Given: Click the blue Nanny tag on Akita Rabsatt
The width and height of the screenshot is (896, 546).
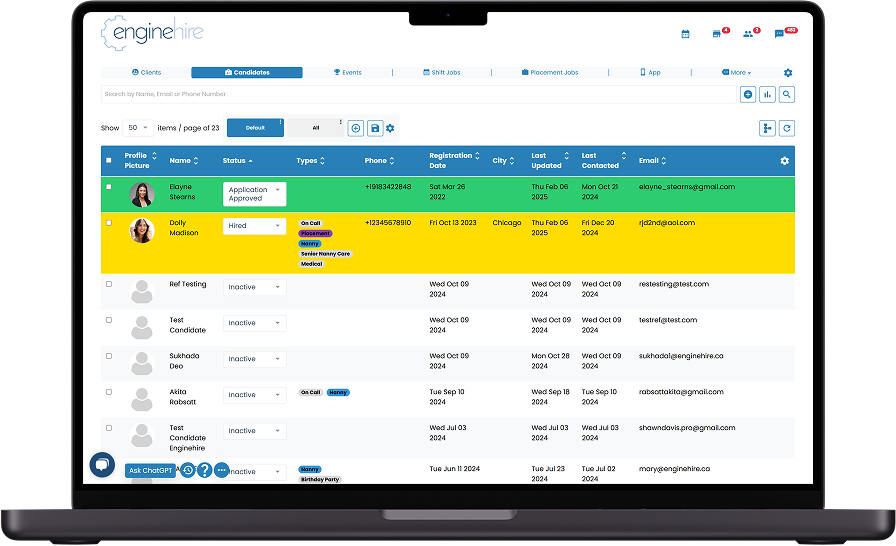Looking at the screenshot, I should 338,392.
